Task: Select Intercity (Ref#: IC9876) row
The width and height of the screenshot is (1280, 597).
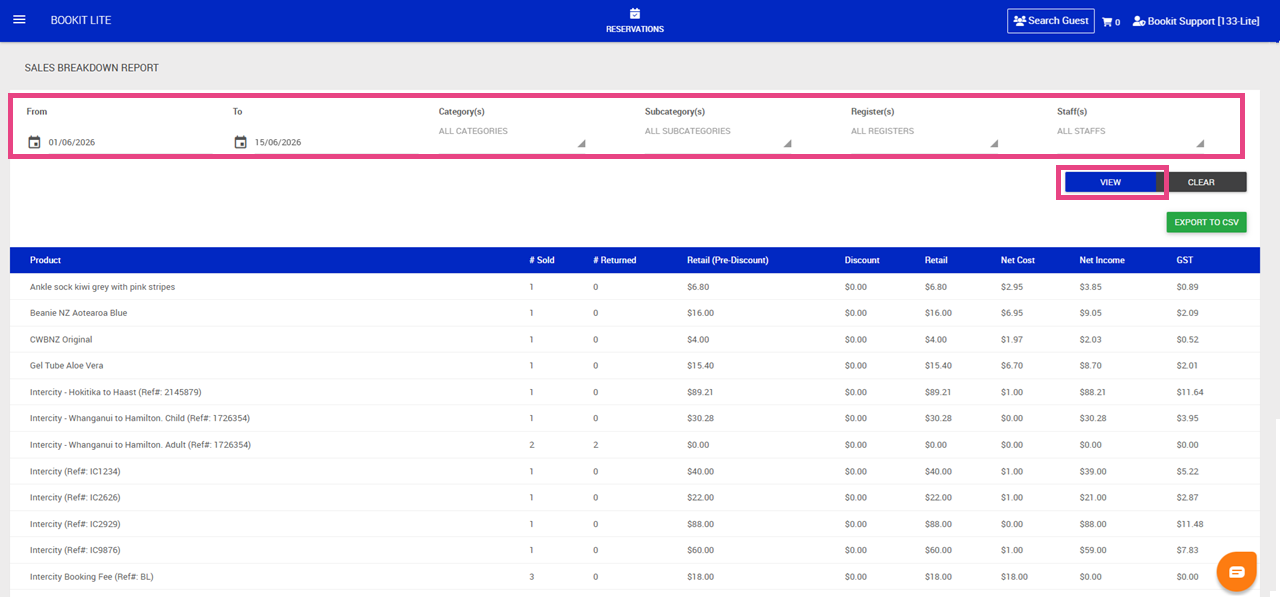Action: pos(635,550)
